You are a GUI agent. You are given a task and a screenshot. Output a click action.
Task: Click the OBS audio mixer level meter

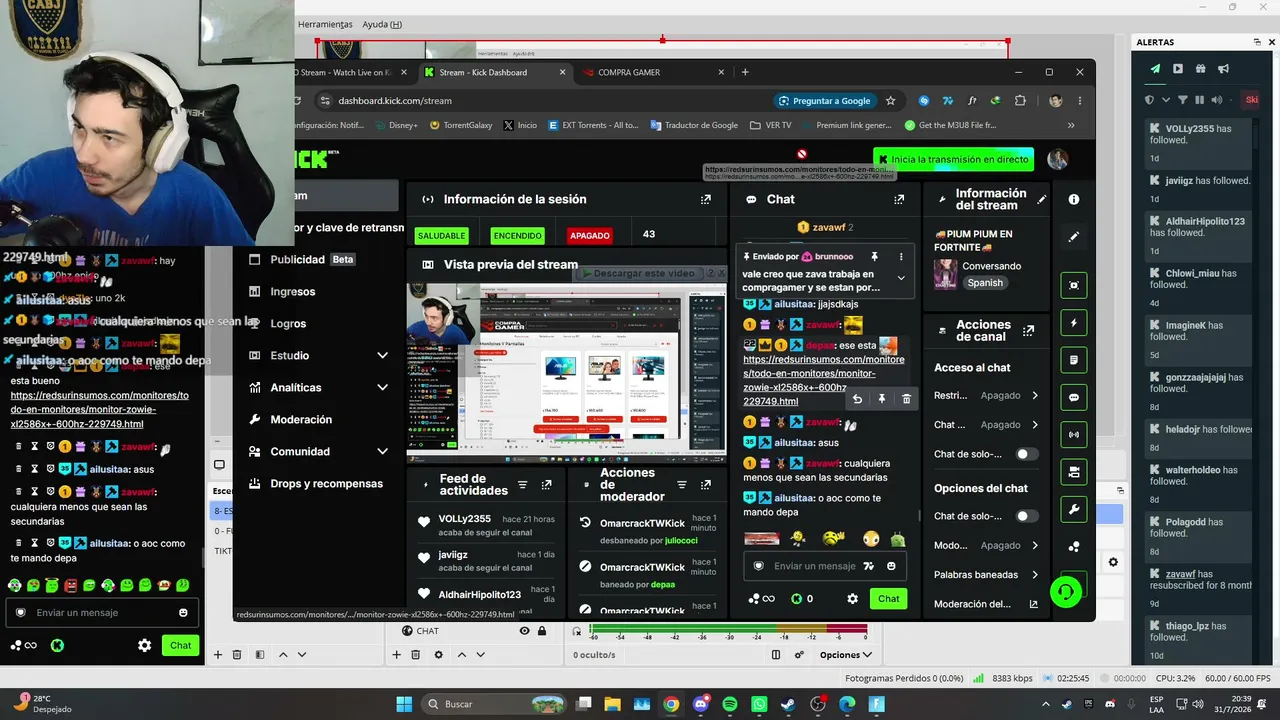[x=728, y=631]
